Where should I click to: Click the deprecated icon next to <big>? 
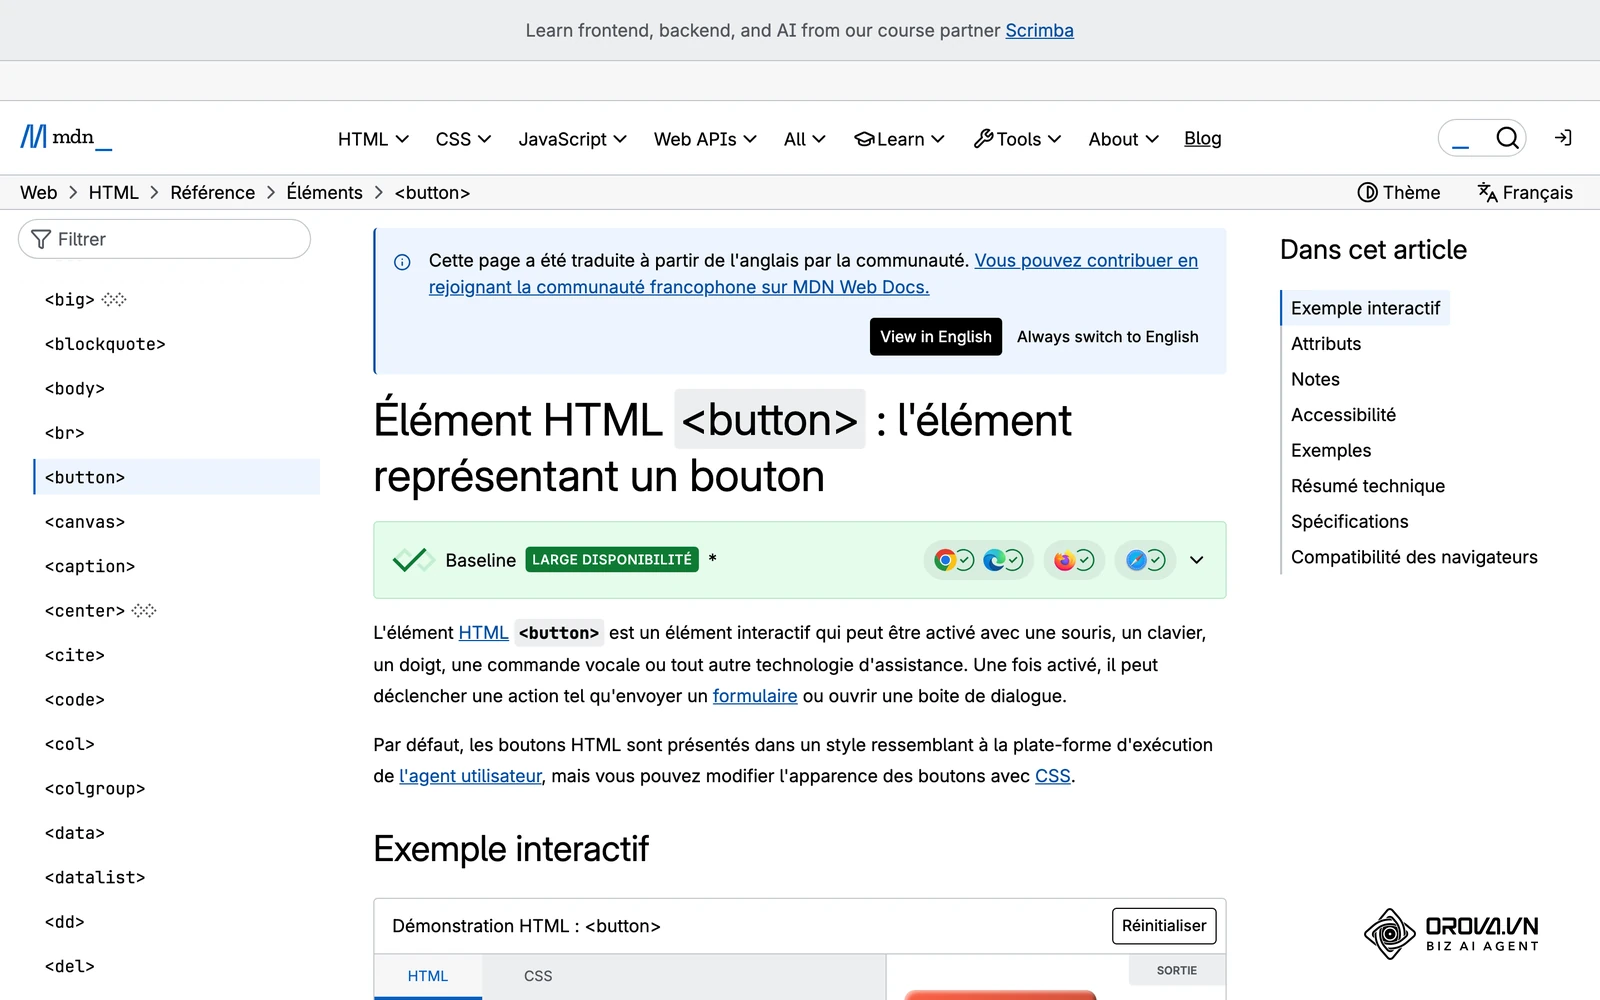[x=114, y=299]
